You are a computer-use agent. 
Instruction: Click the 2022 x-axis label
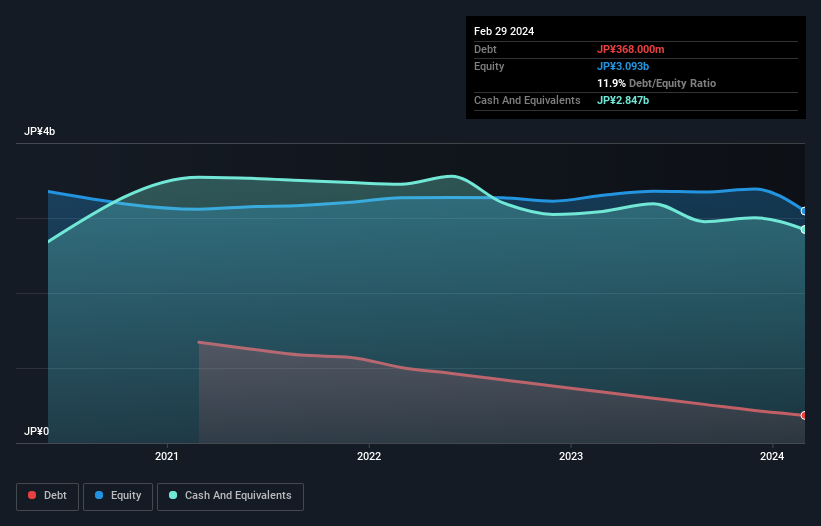coord(369,456)
